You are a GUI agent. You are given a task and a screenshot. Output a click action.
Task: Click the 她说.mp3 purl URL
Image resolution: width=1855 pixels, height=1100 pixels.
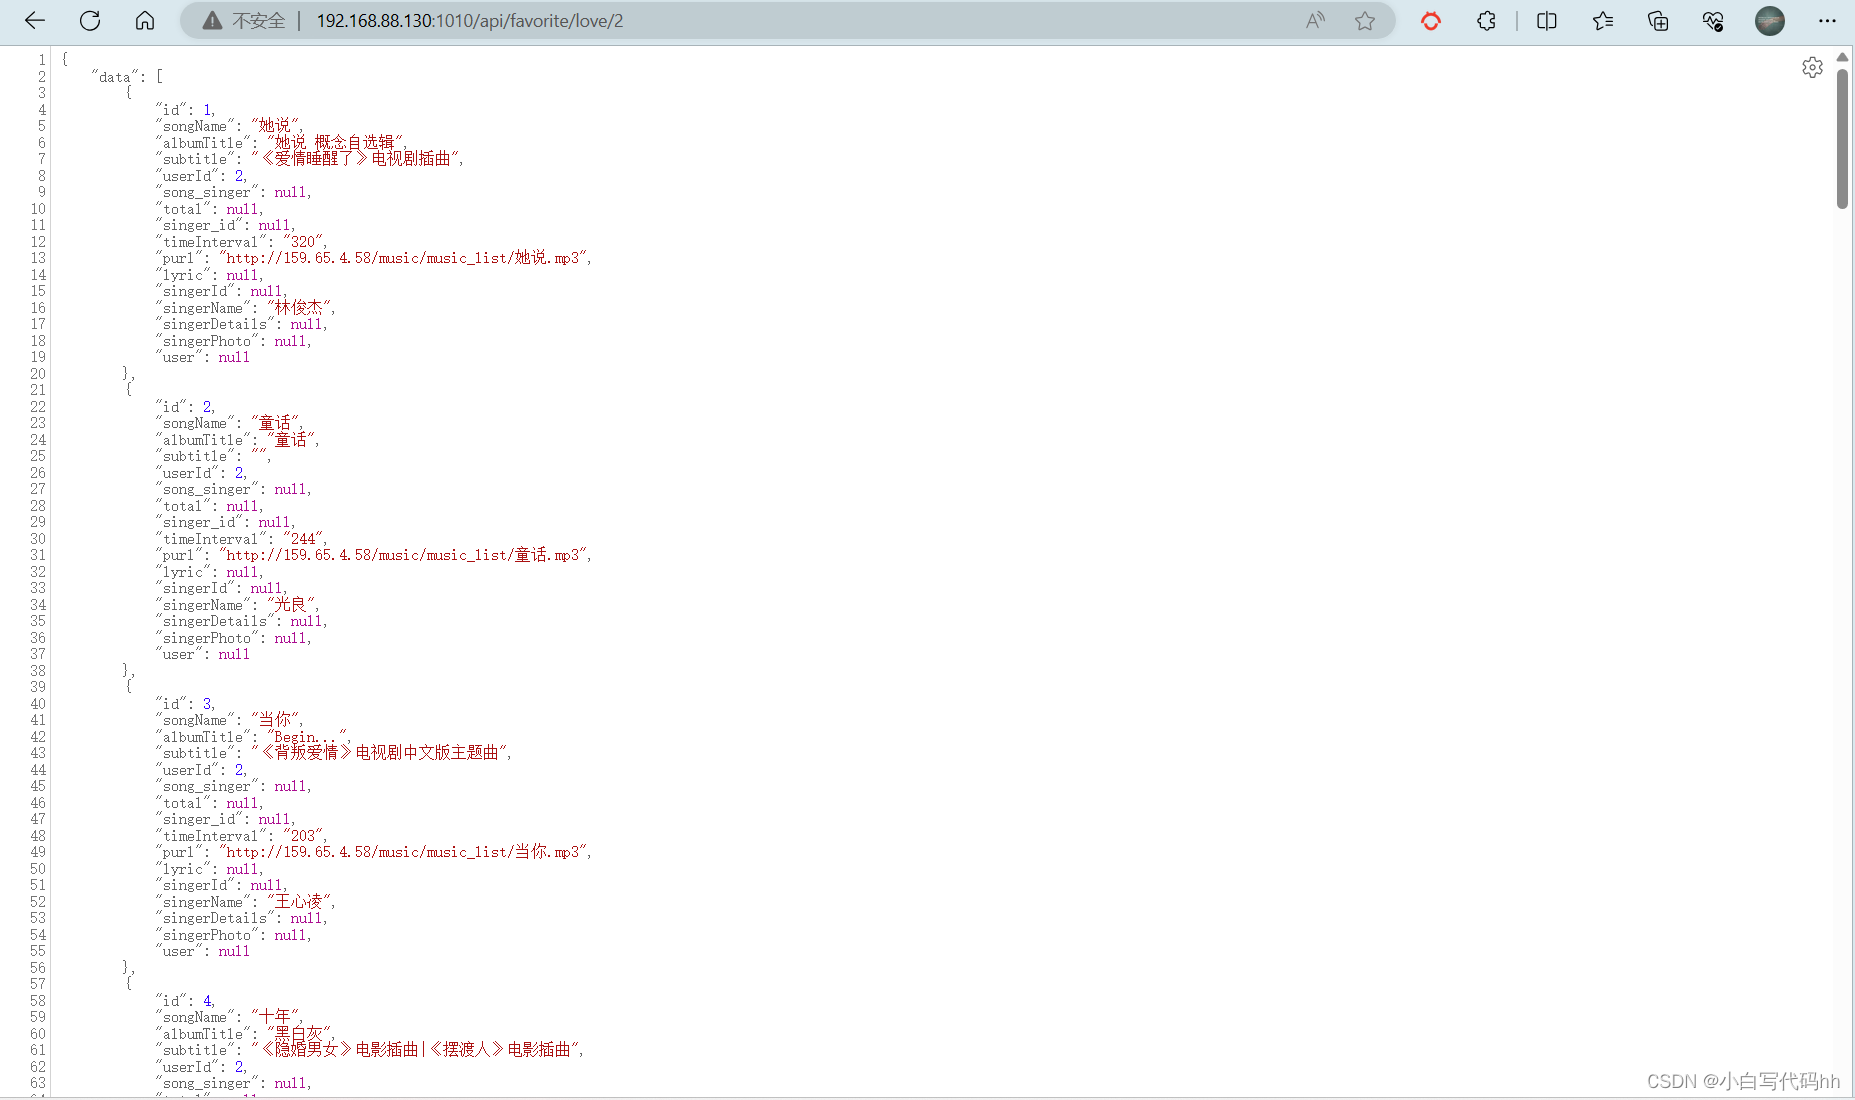tap(404, 258)
